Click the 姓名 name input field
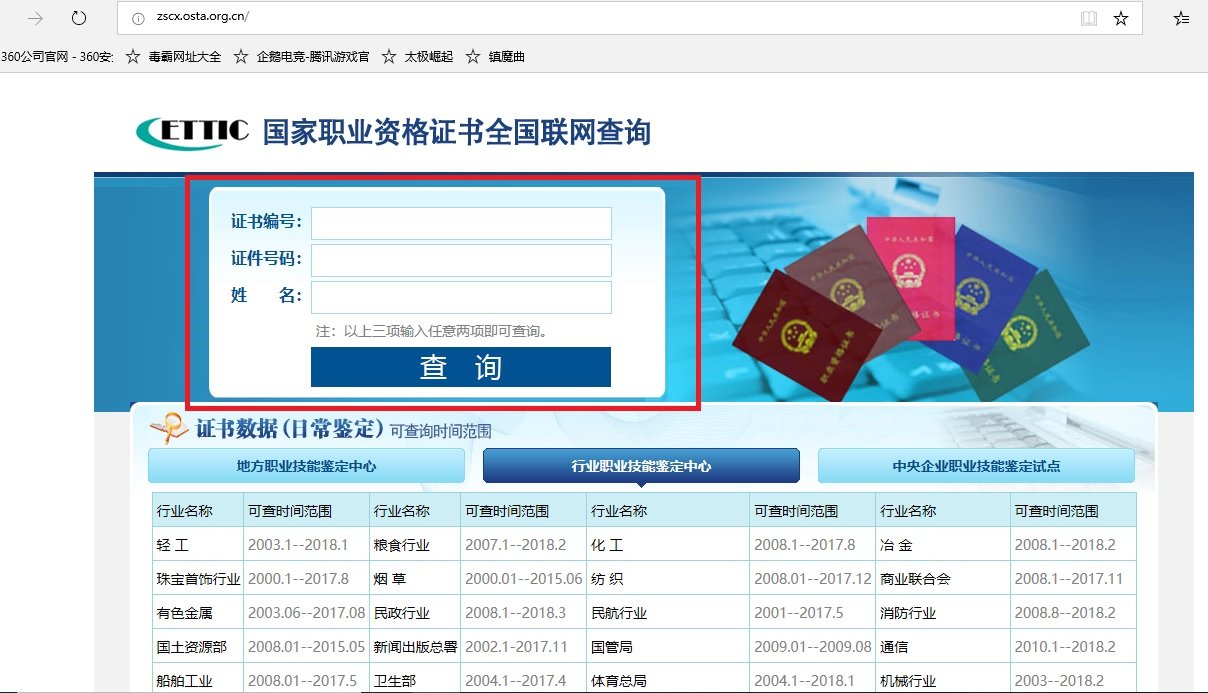 tap(460, 297)
